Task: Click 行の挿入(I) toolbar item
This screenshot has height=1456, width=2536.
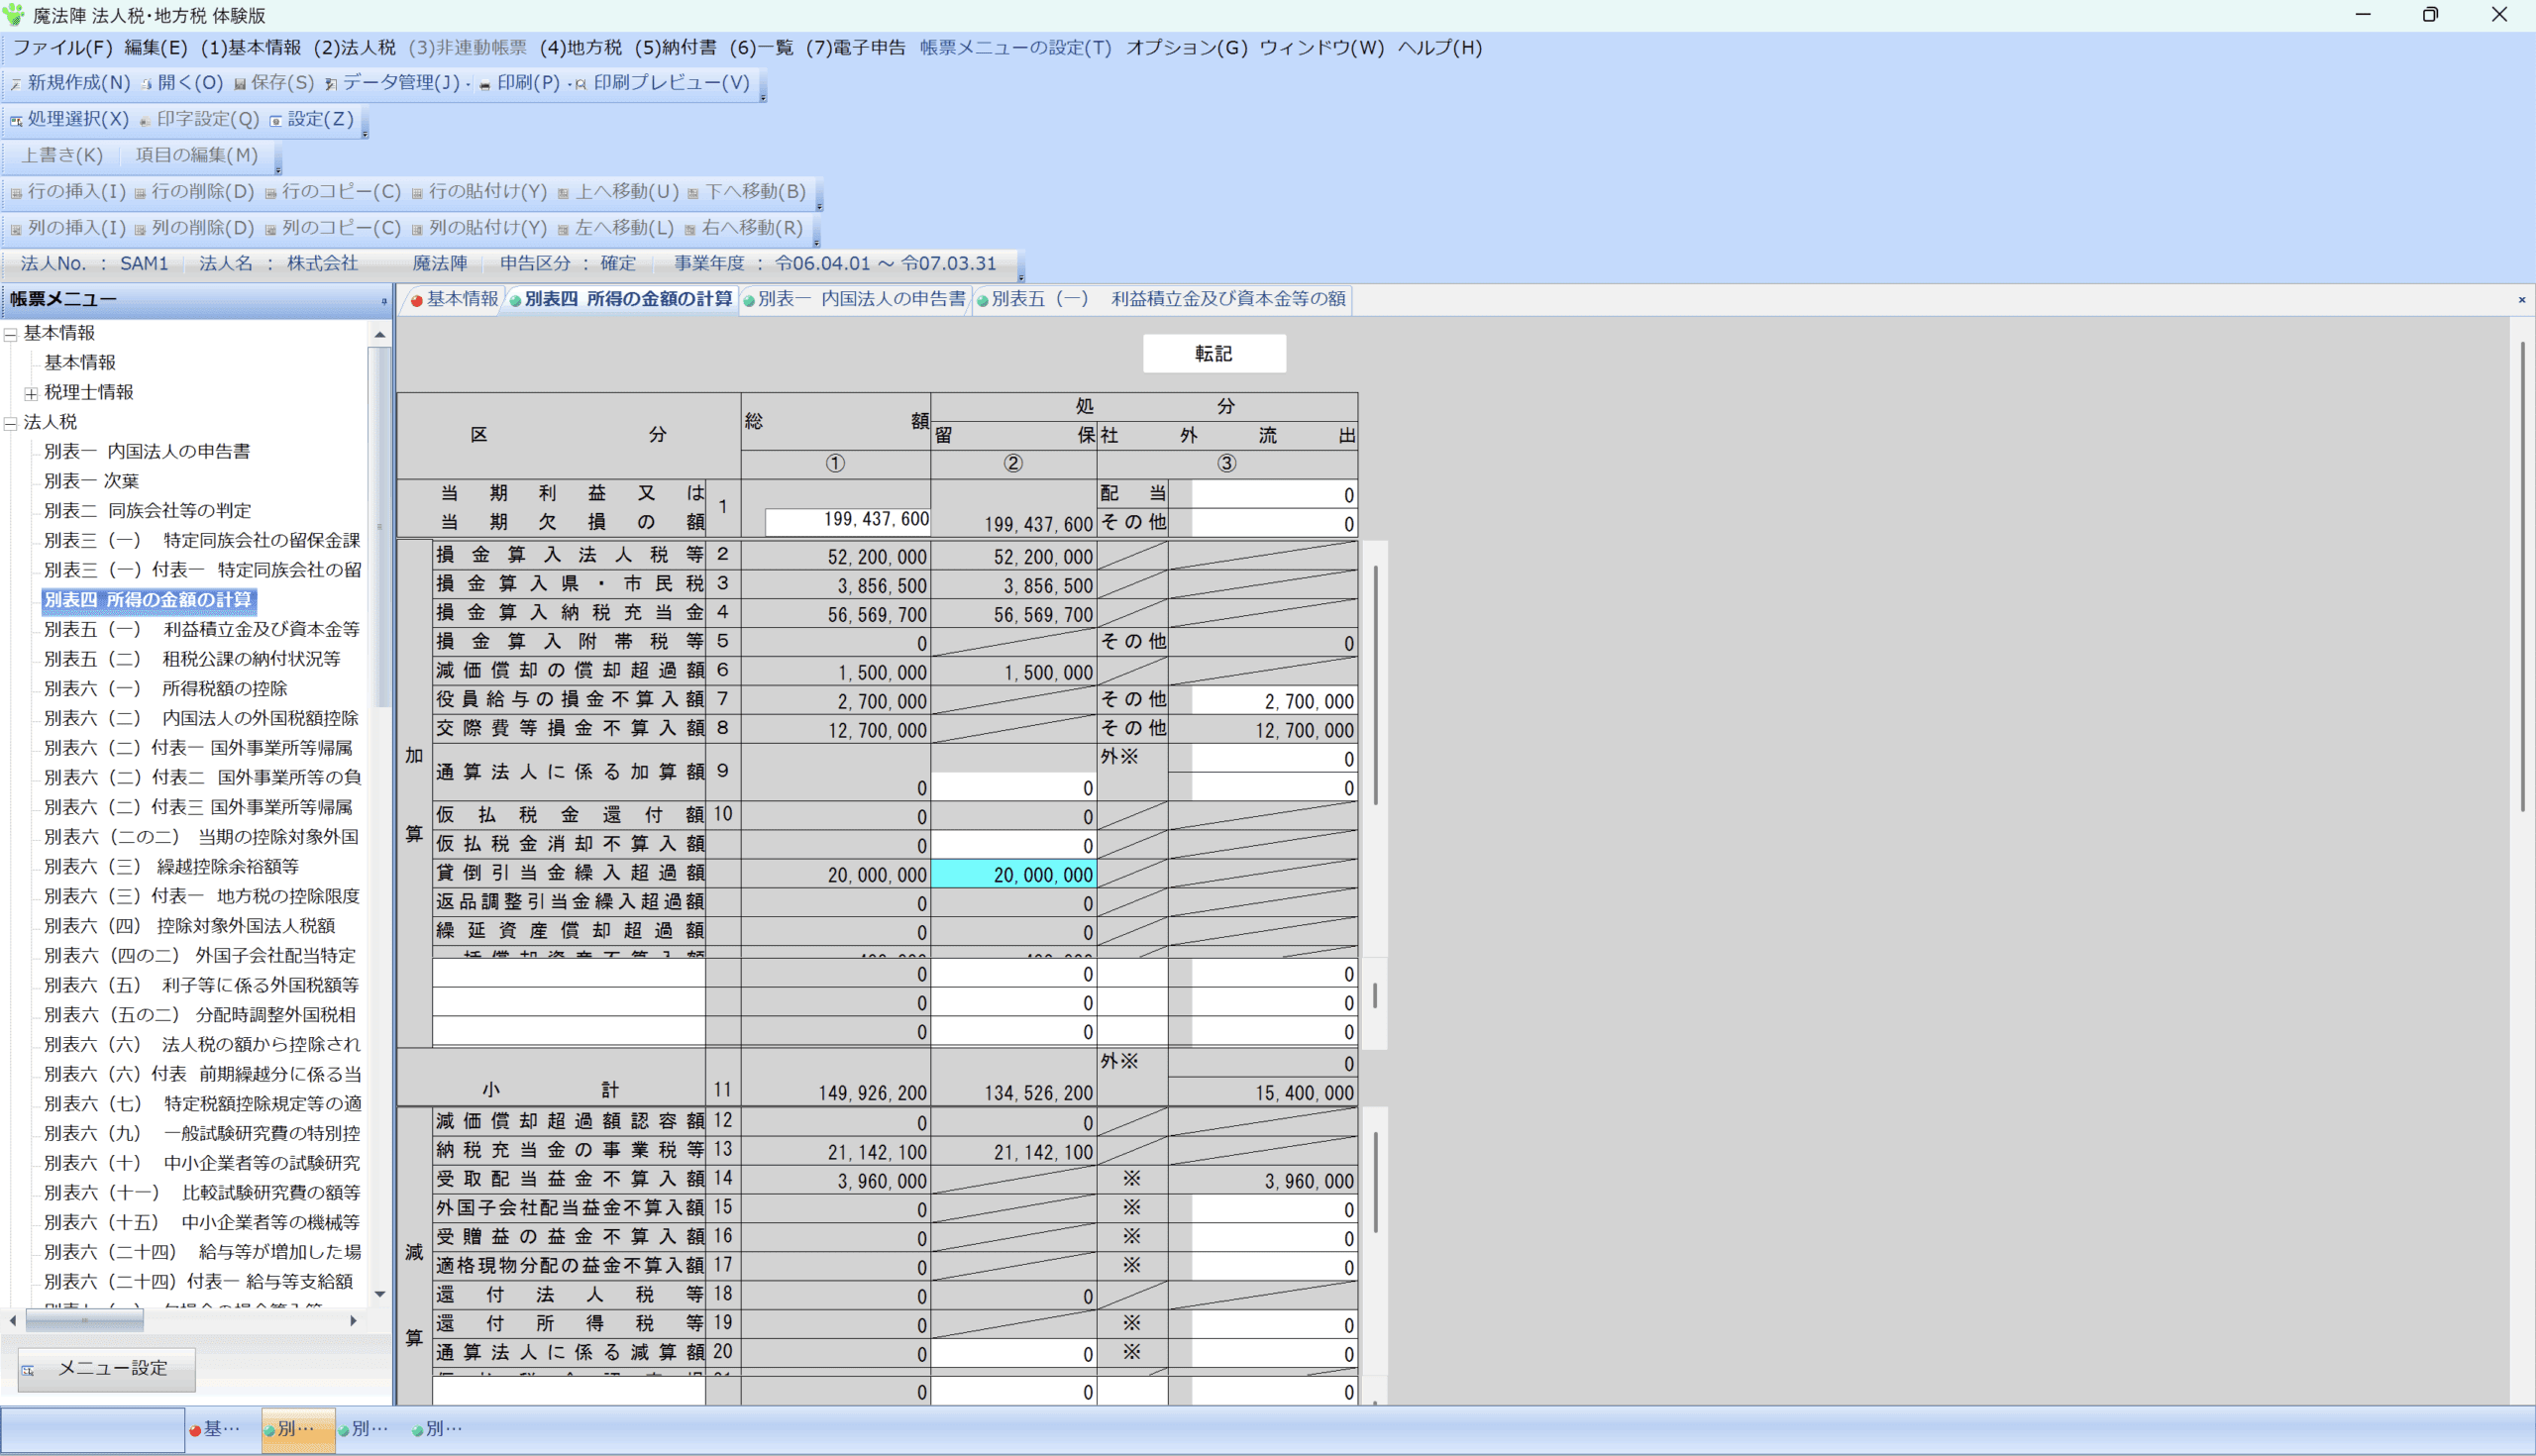Action: click(x=68, y=191)
